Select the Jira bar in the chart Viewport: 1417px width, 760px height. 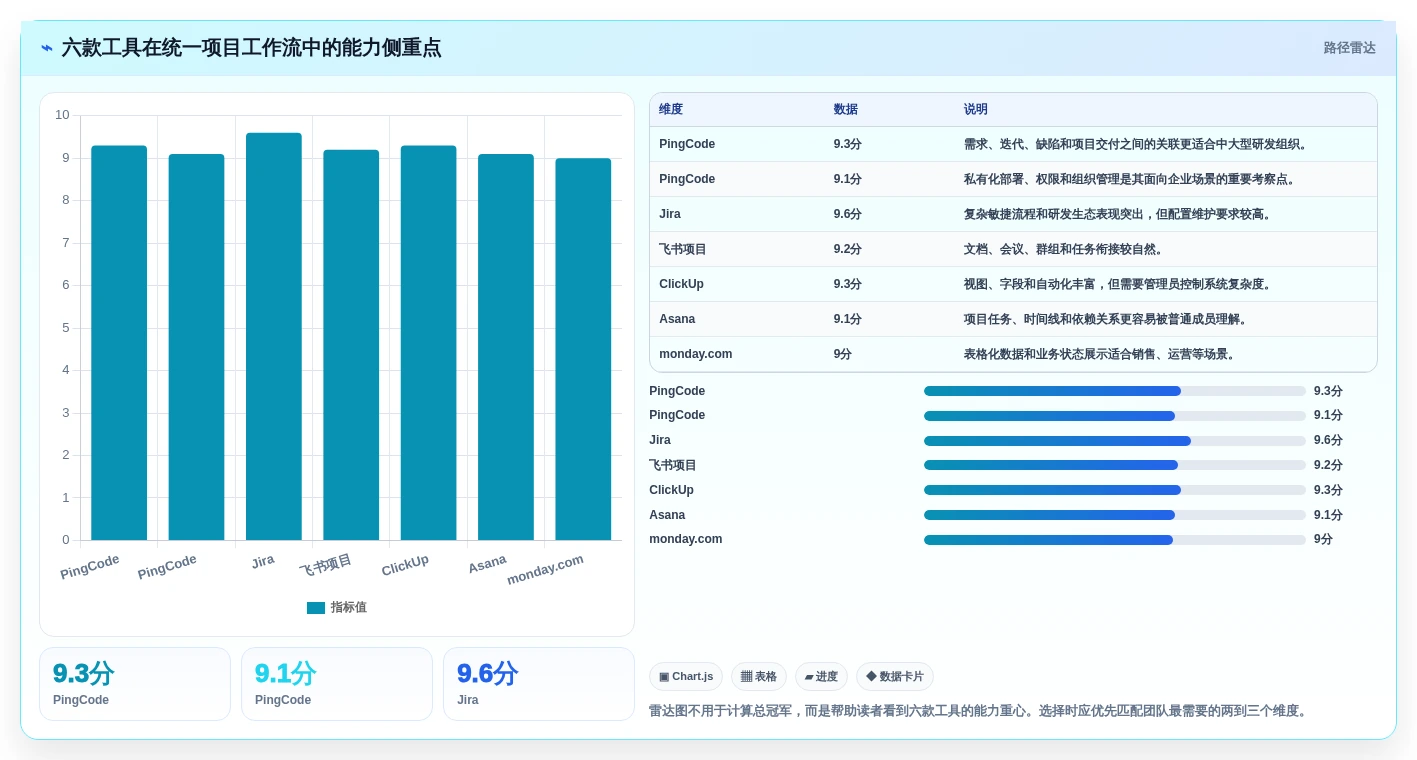click(x=274, y=337)
